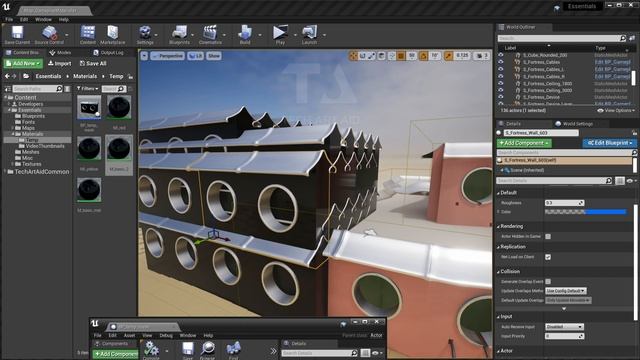Open the Auto Receive Input dropdown
The height and width of the screenshot is (360, 640).
(564, 327)
